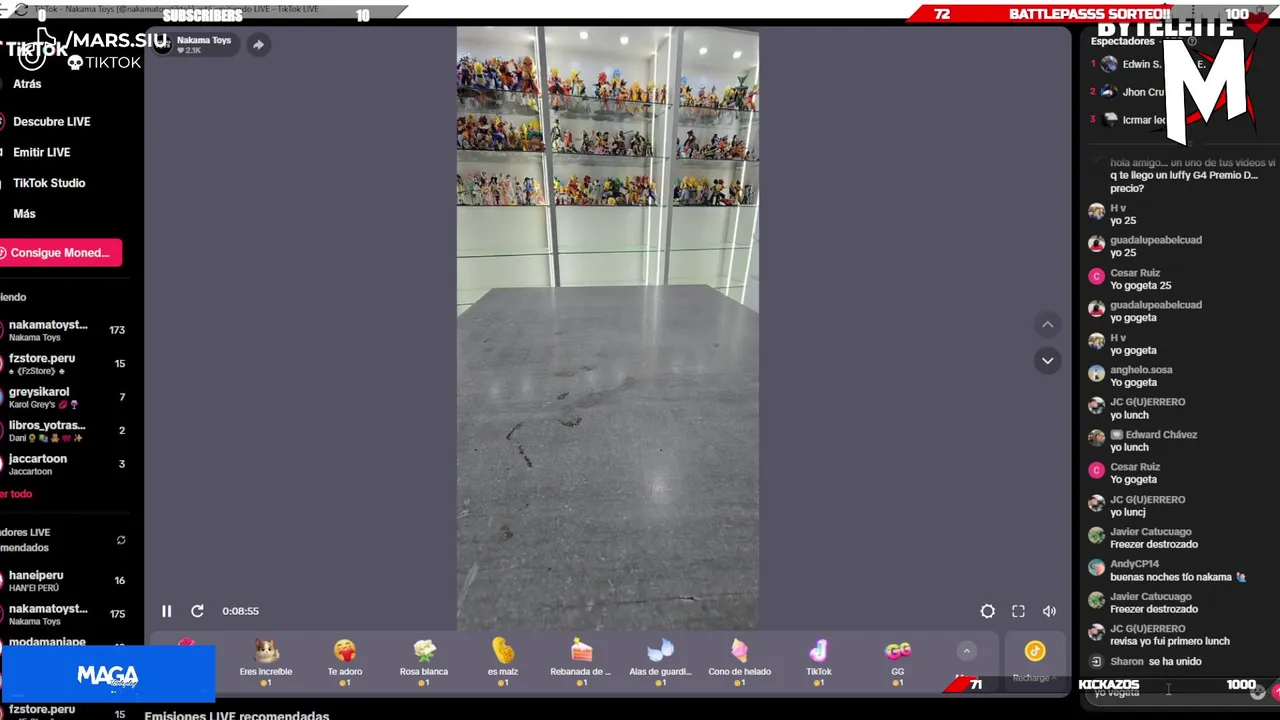The width and height of the screenshot is (1280, 720).
Task: Click Edward Chávez username in chat
Action: tap(1160, 435)
